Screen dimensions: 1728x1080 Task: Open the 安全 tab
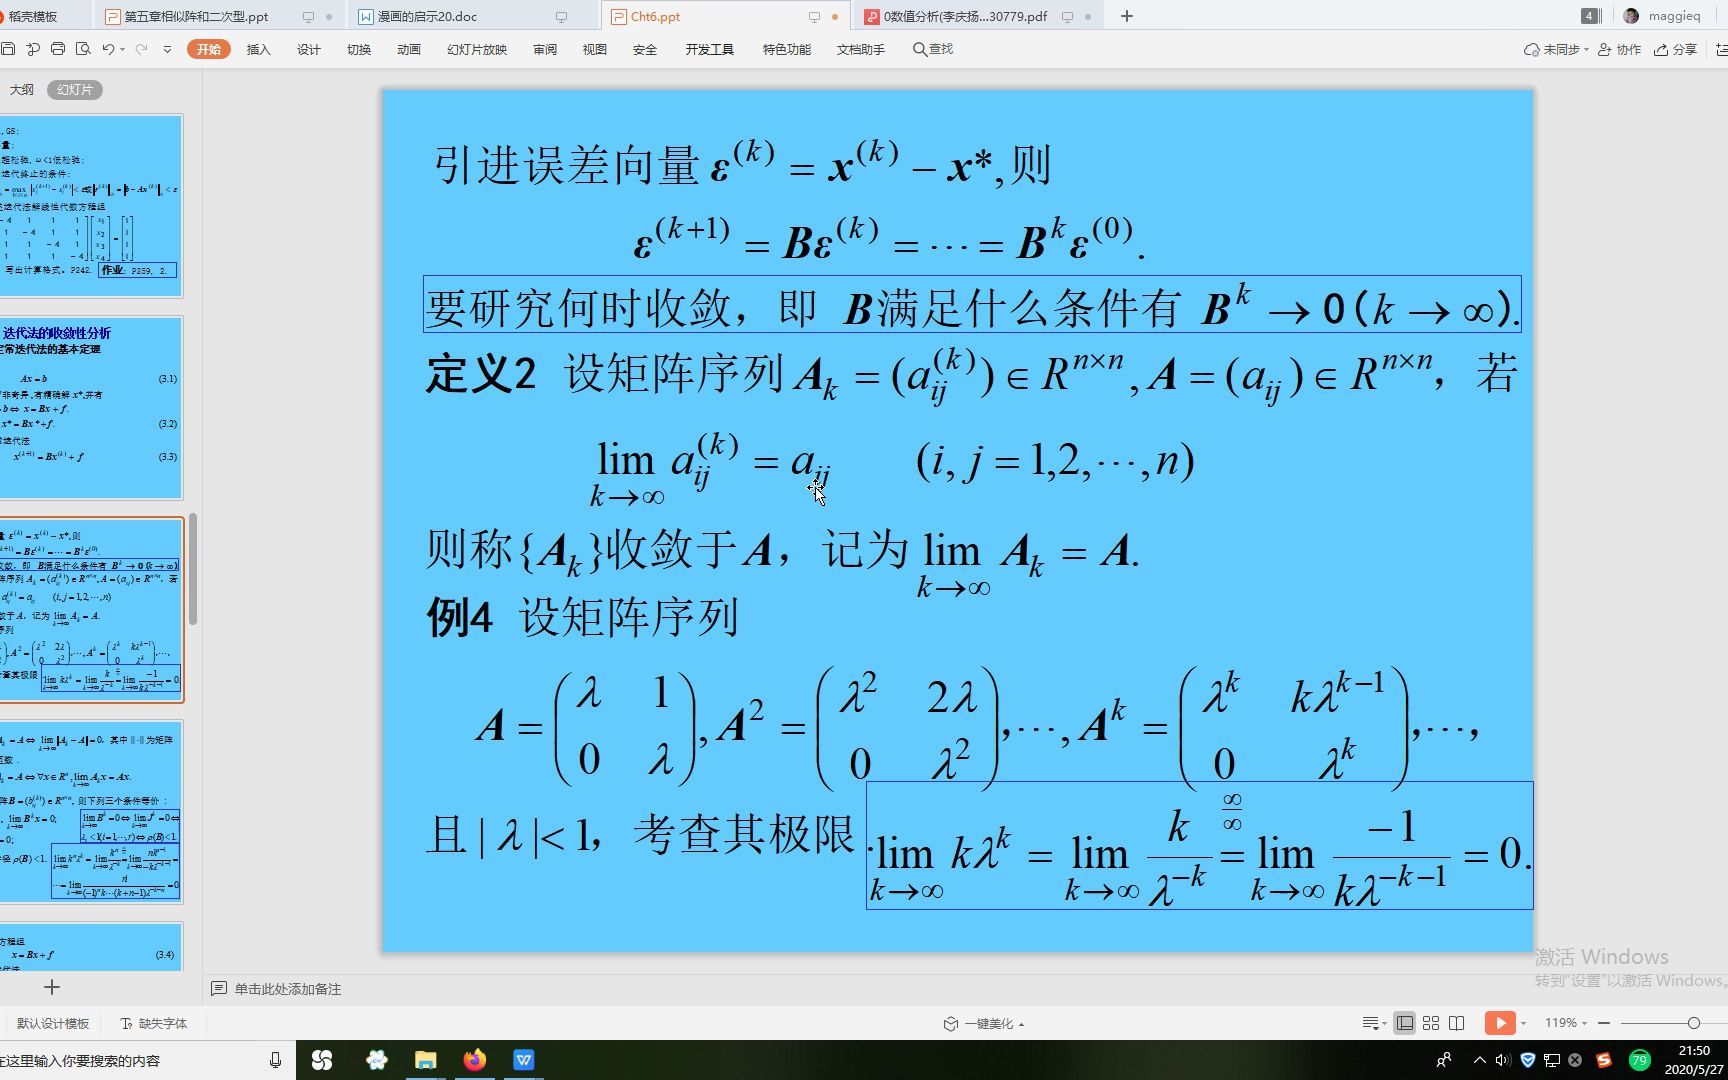pos(645,49)
